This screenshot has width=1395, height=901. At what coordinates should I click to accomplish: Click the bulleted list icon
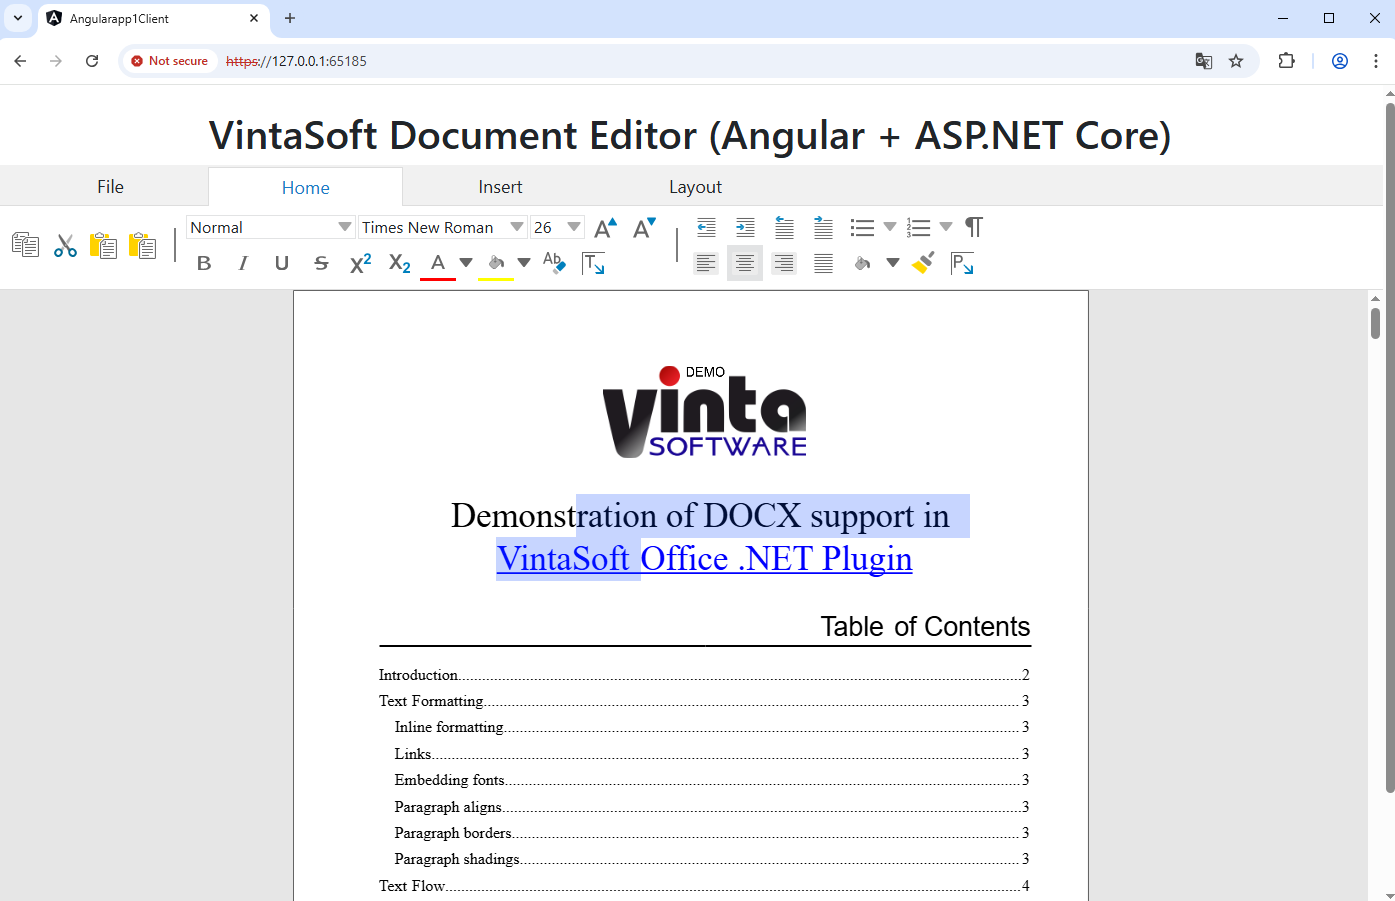862,228
